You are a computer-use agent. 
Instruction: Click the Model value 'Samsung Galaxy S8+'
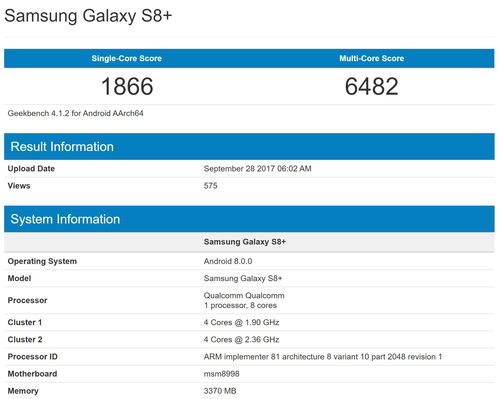pyautogui.click(x=243, y=278)
